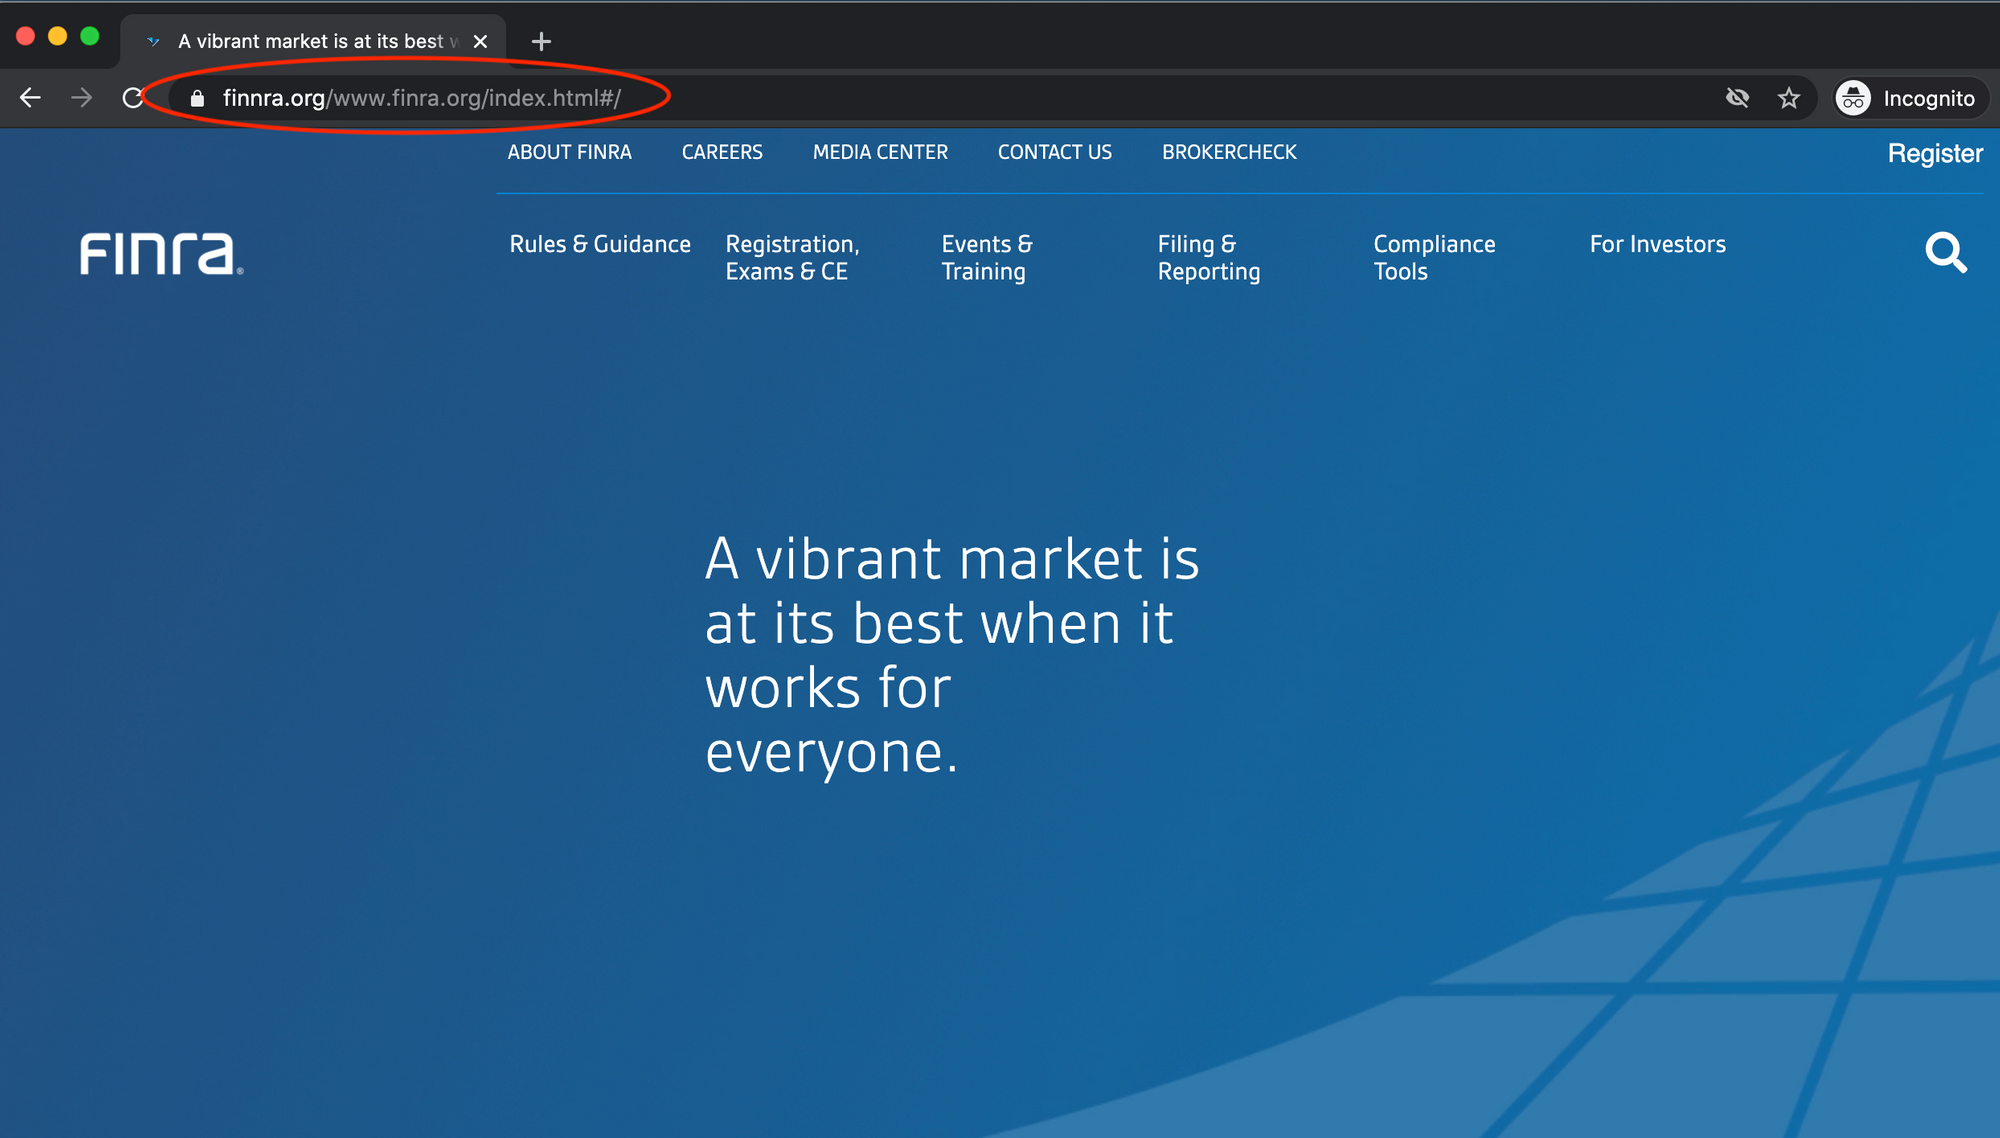Open the ABOUT FINRA link

pos(569,152)
